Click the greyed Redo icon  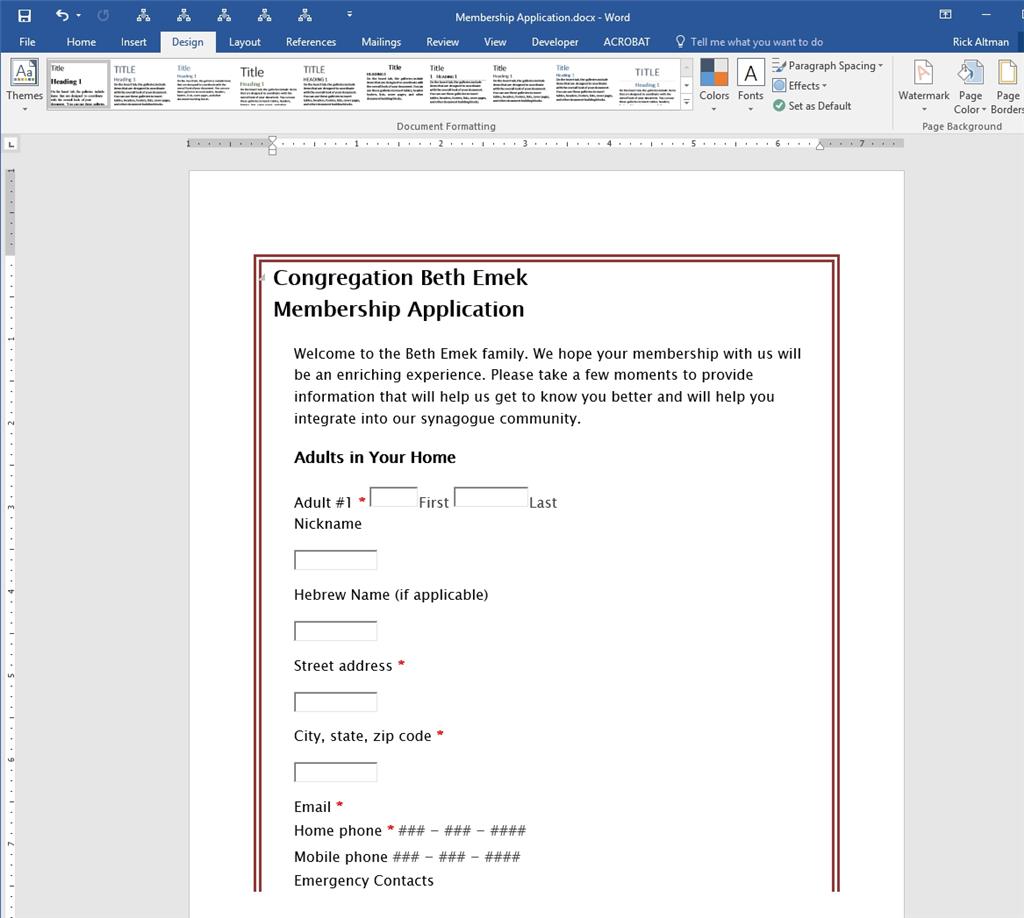103,15
